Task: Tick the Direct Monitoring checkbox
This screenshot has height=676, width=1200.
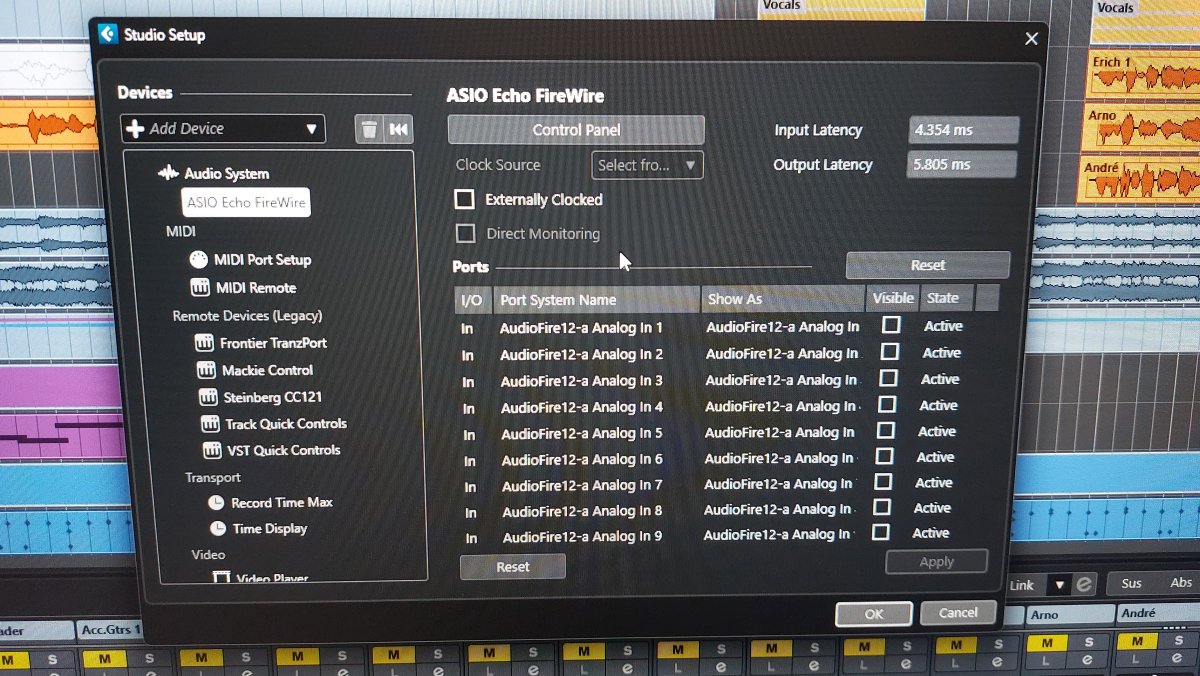Action: point(465,233)
